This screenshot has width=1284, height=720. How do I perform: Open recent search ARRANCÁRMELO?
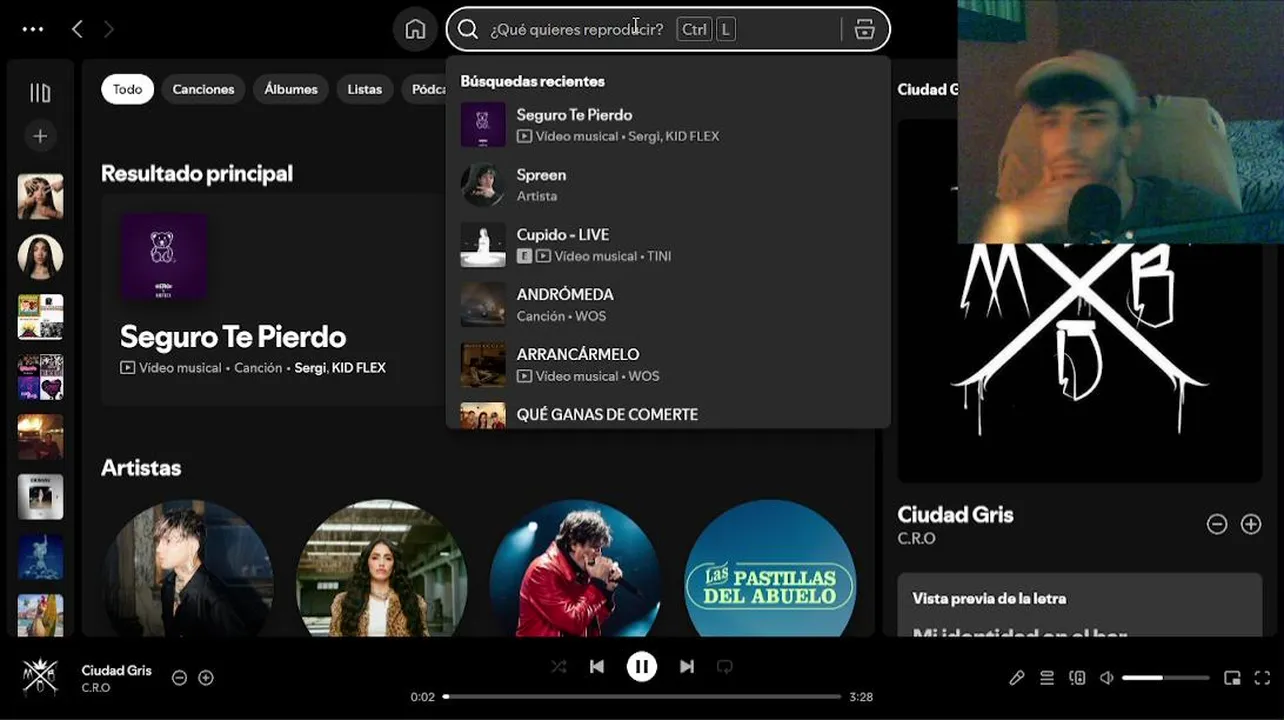coord(668,365)
